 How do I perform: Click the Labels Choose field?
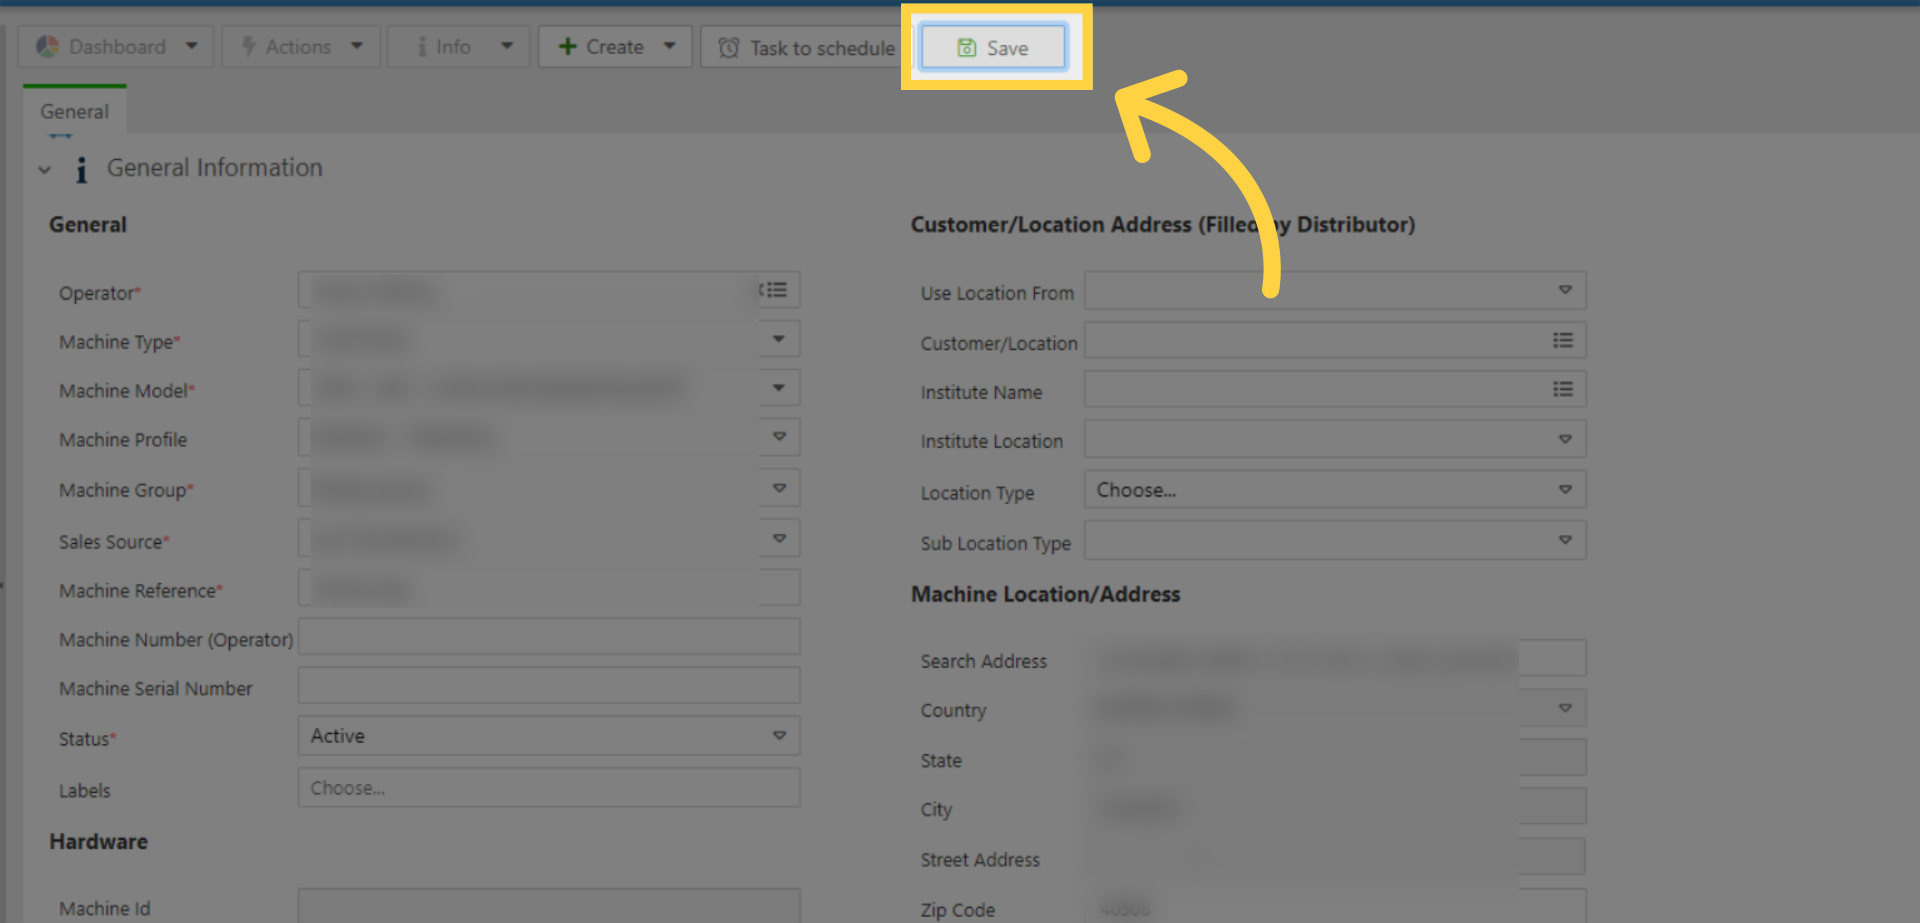(549, 788)
